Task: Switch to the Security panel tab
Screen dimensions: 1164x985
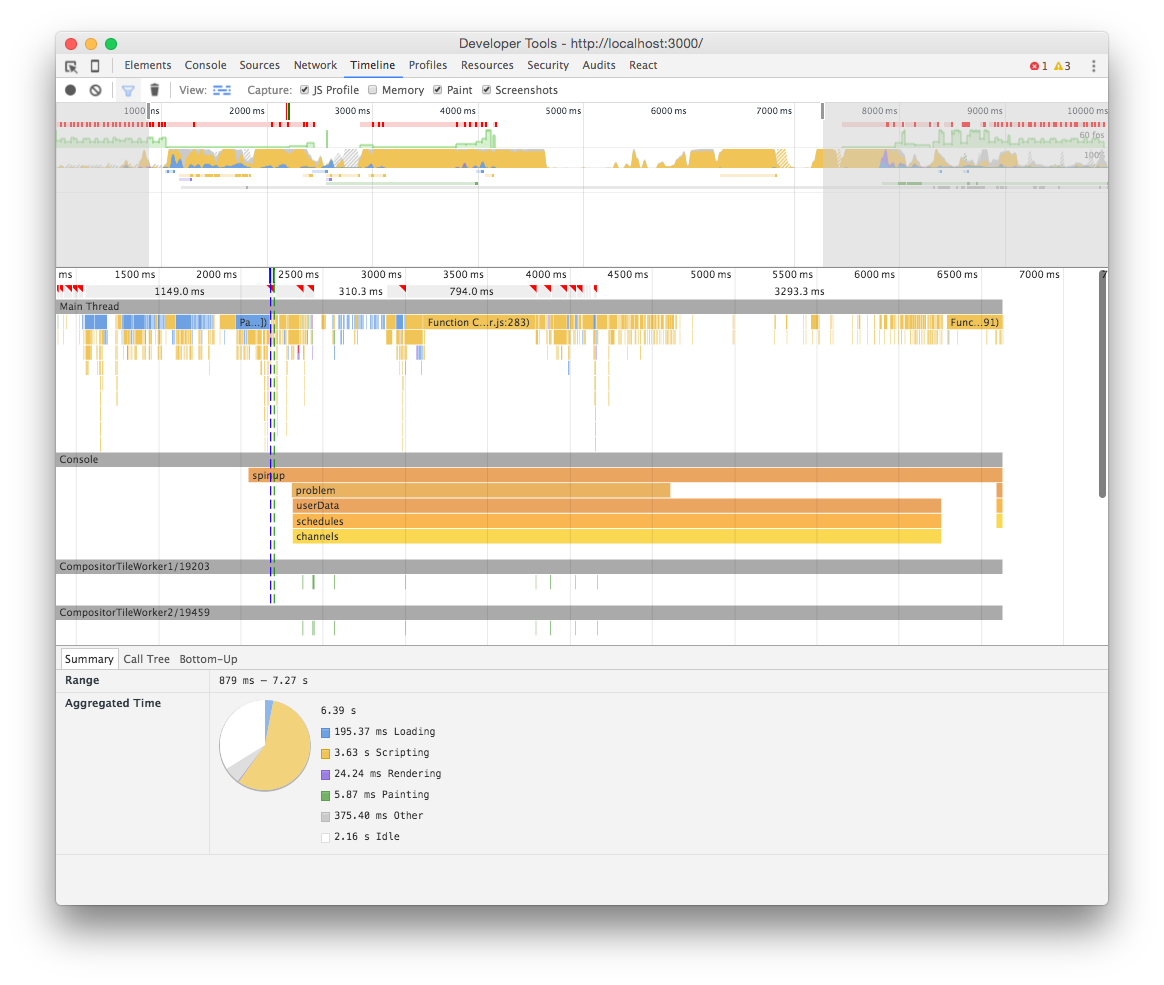Action: pos(548,65)
